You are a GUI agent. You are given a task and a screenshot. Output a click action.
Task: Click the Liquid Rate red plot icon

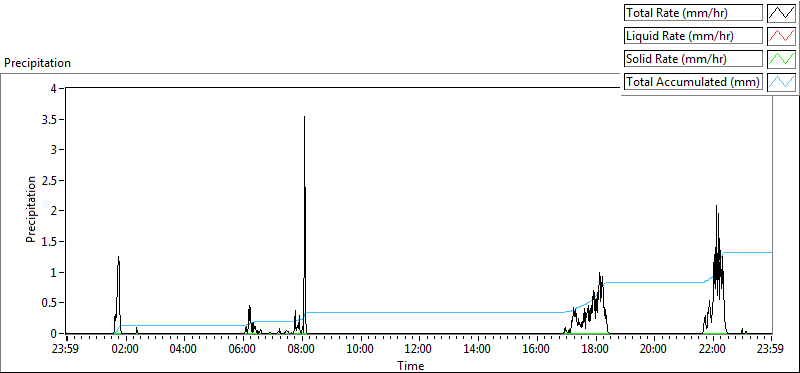781,36
